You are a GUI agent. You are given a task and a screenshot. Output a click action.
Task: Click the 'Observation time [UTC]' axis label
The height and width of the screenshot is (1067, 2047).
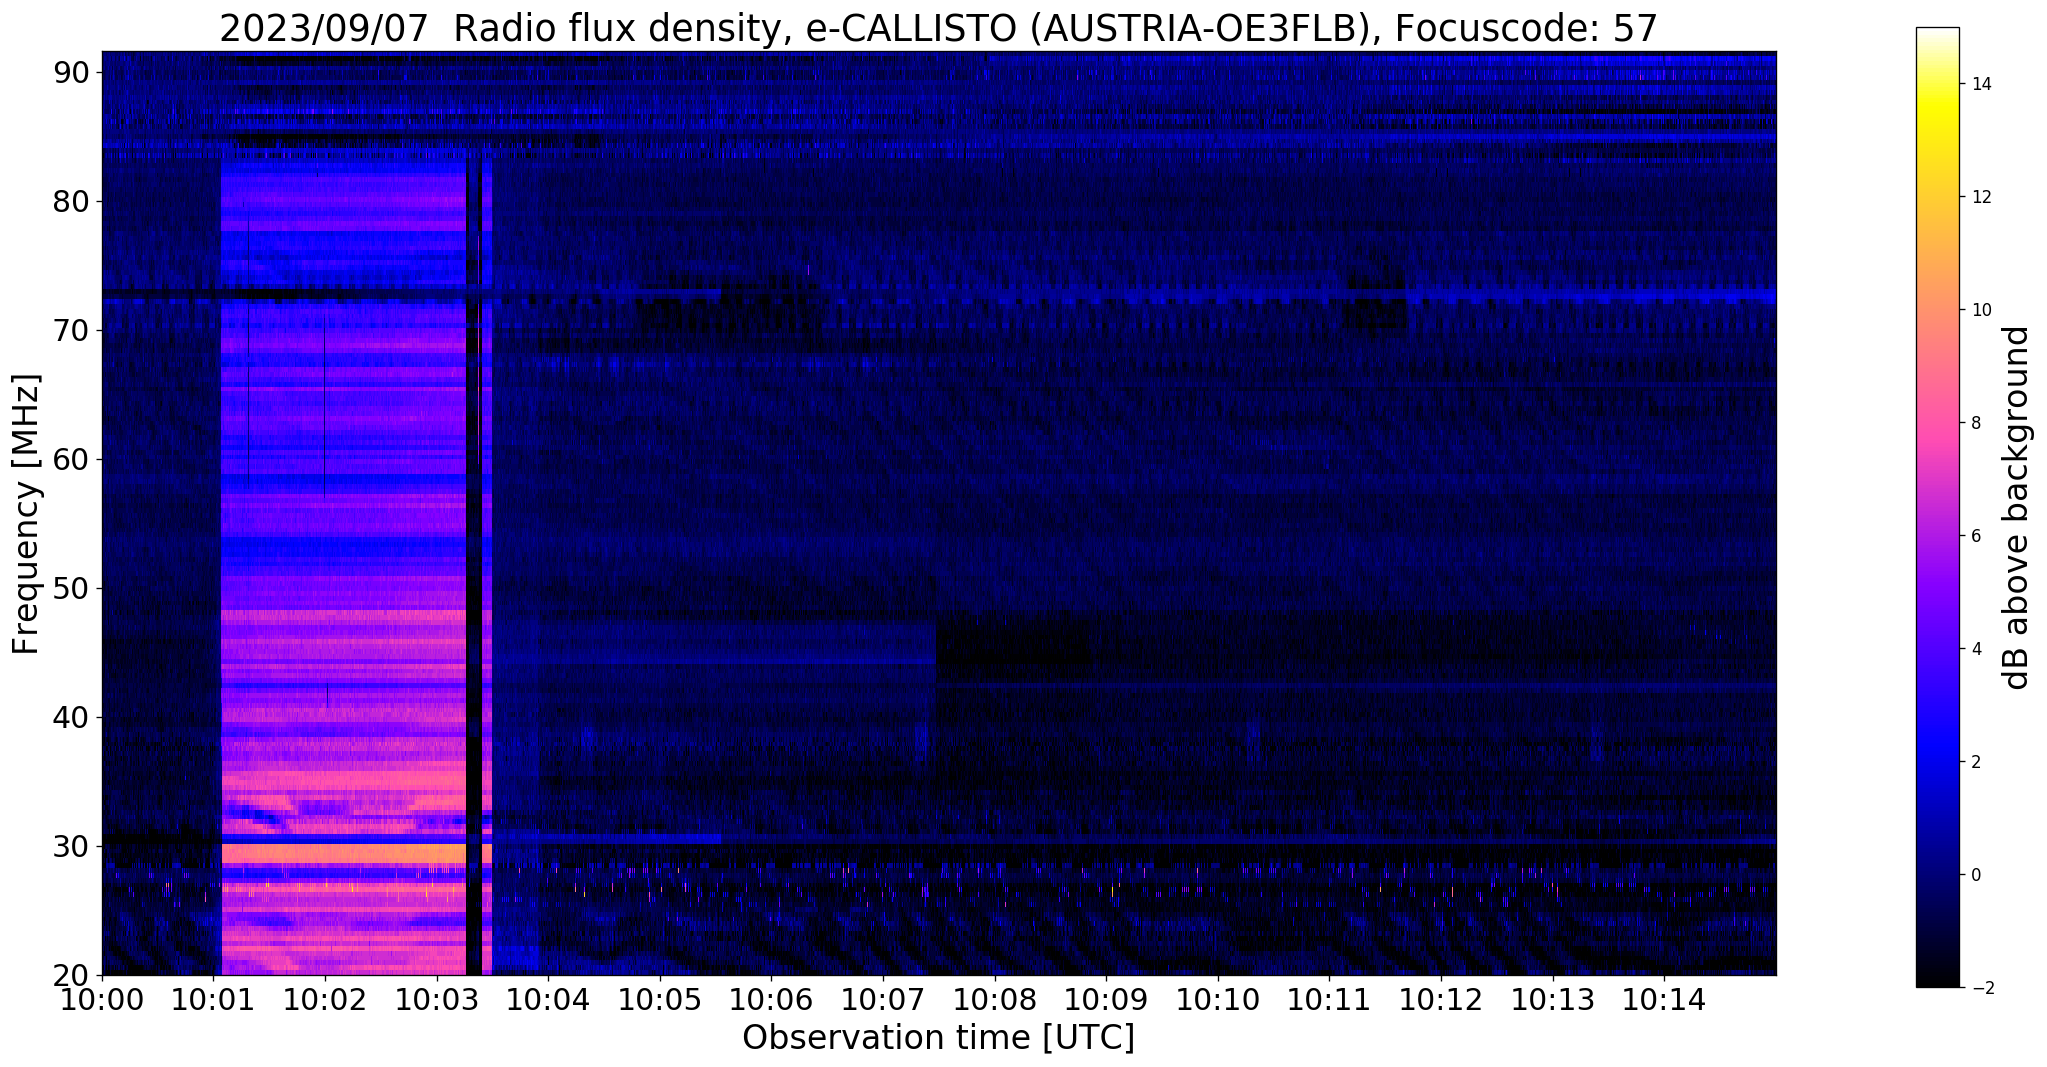(x=938, y=1038)
